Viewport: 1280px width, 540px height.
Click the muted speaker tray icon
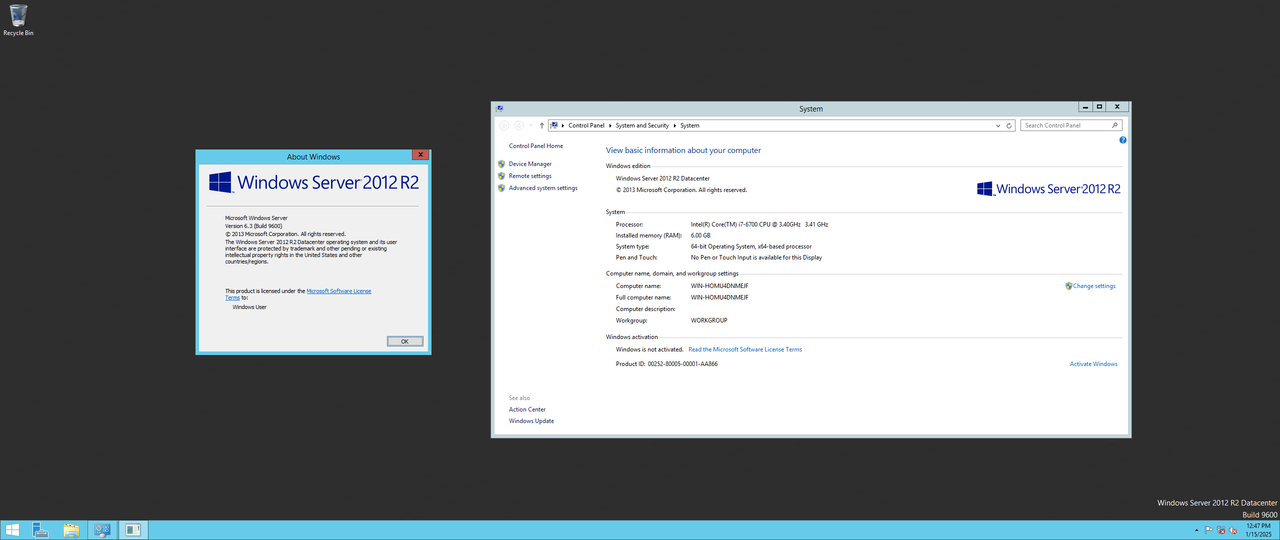[1234, 530]
